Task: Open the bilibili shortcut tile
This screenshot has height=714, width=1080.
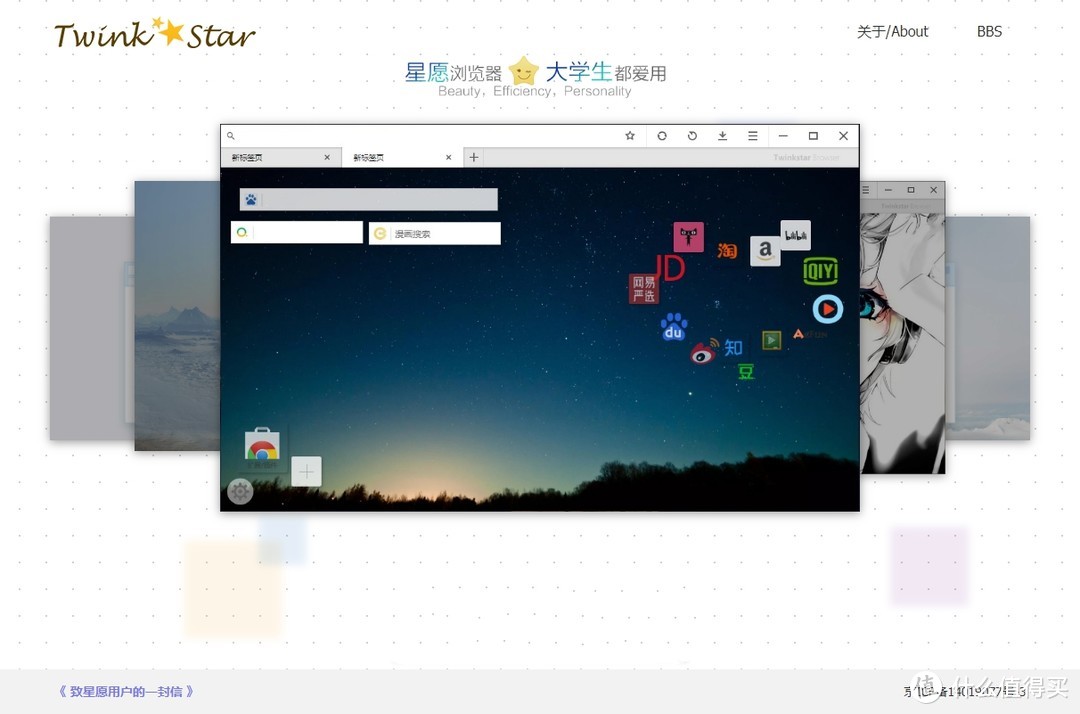Action: click(796, 235)
